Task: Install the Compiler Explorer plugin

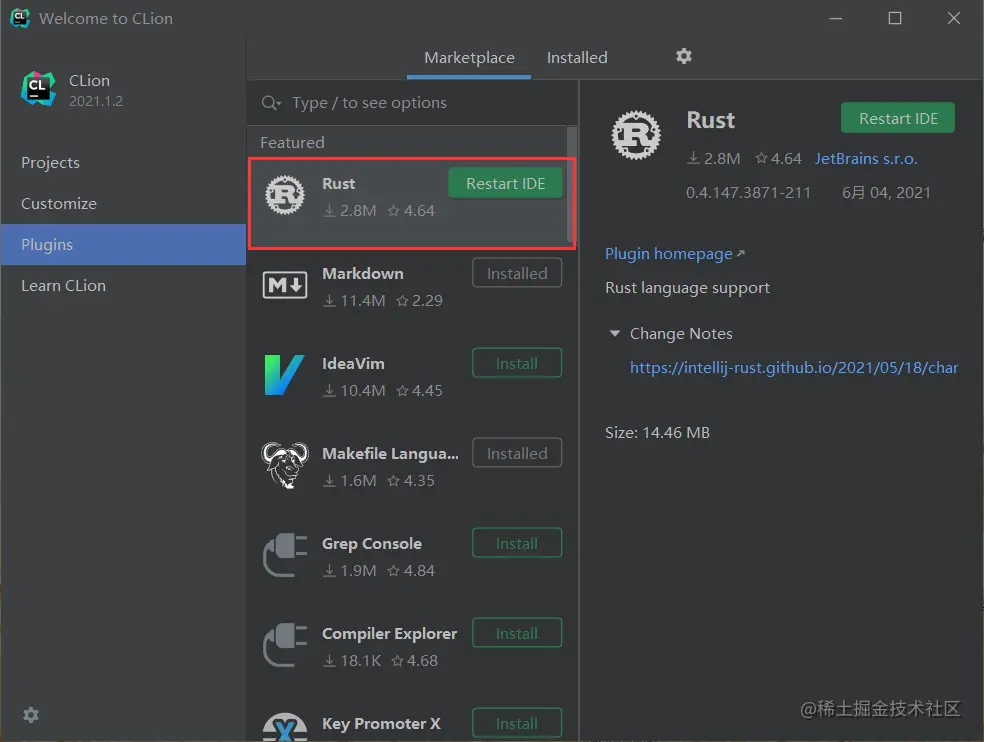Action: (516, 633)
